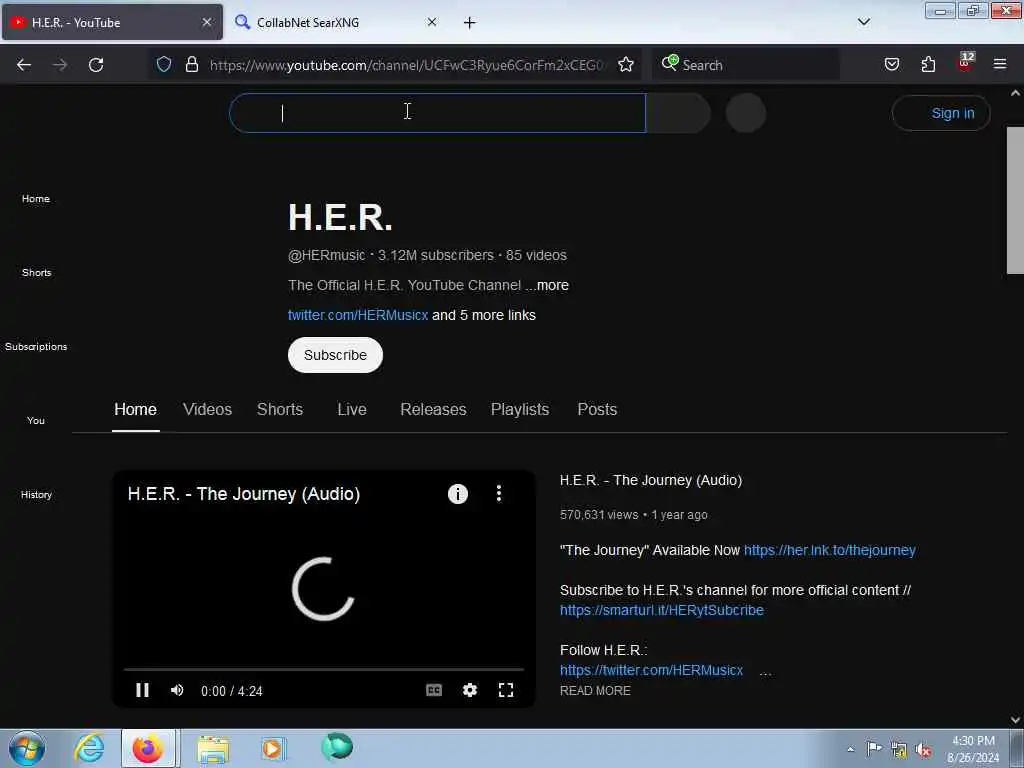Screen dimensions: 1024x768
Task: Open the channel Videos tab
Action: pyautogui.click(x=207, y=409)
